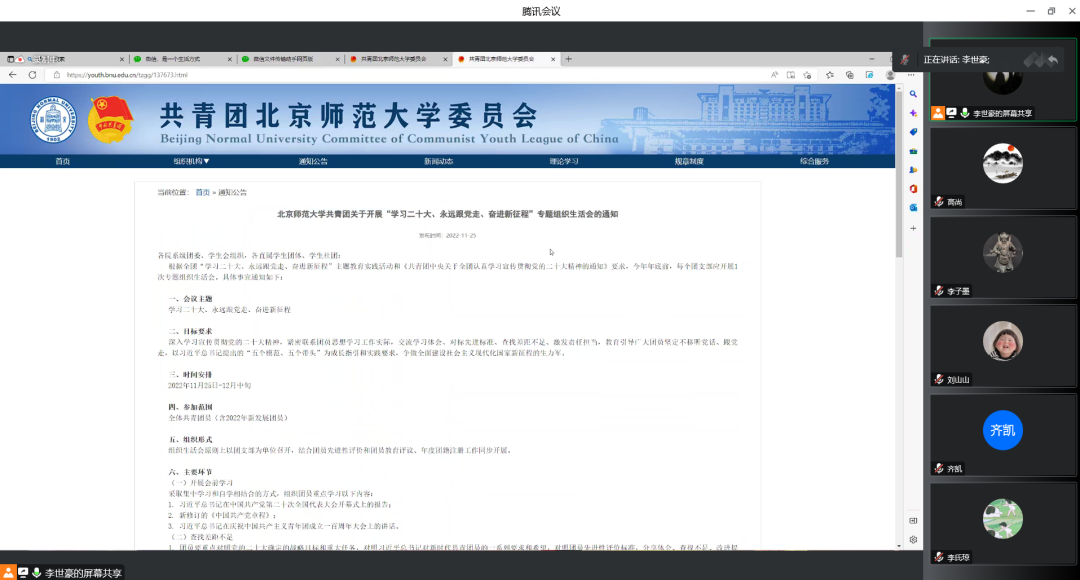The image size is (1080, 580).
Task: Open the Office icon in Edge sidebar
Action: click(913, 188)
